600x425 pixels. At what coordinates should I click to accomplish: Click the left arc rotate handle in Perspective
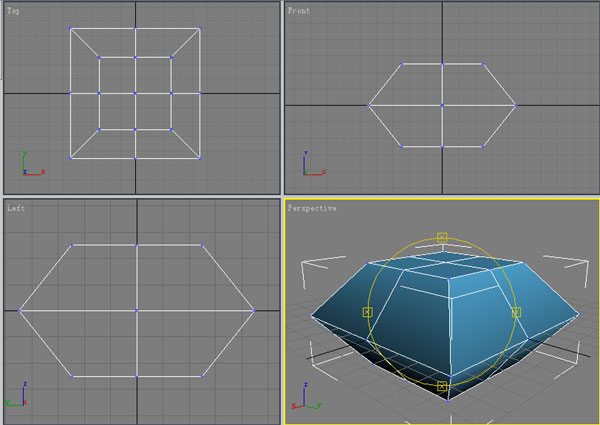tap(367, 312)
